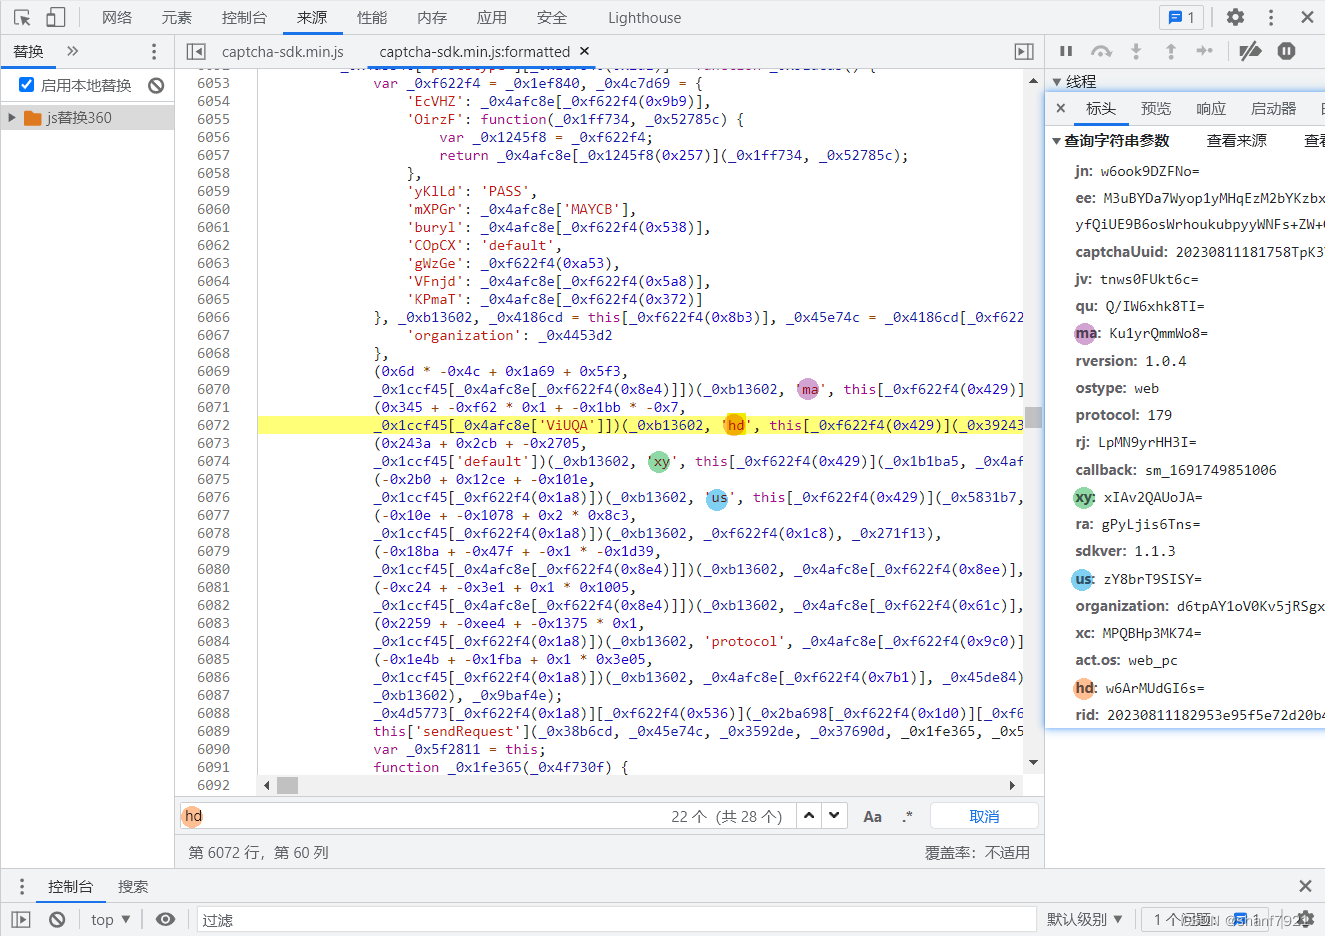Image resolution: width=1325 pixels, height=936 pixels.
Task: Open the 安全 tab
Action: coord(552,18)
